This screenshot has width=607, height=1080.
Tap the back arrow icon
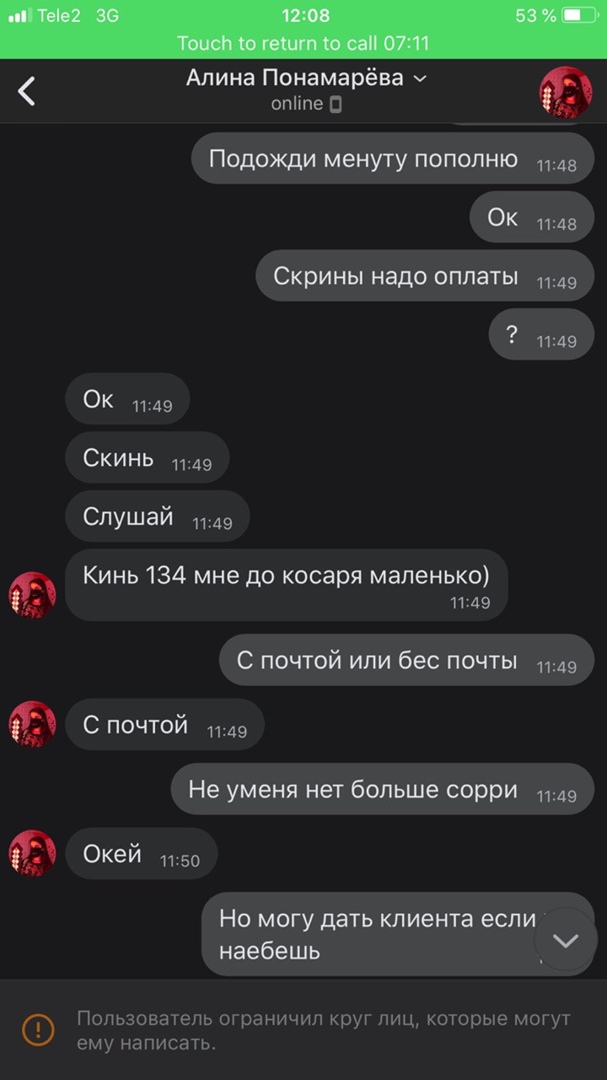pos(26,91)
